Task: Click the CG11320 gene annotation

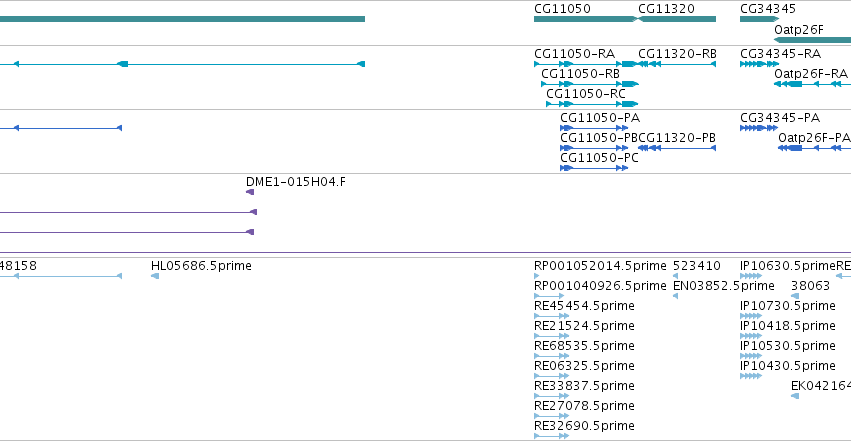Action: coord(677,19)
